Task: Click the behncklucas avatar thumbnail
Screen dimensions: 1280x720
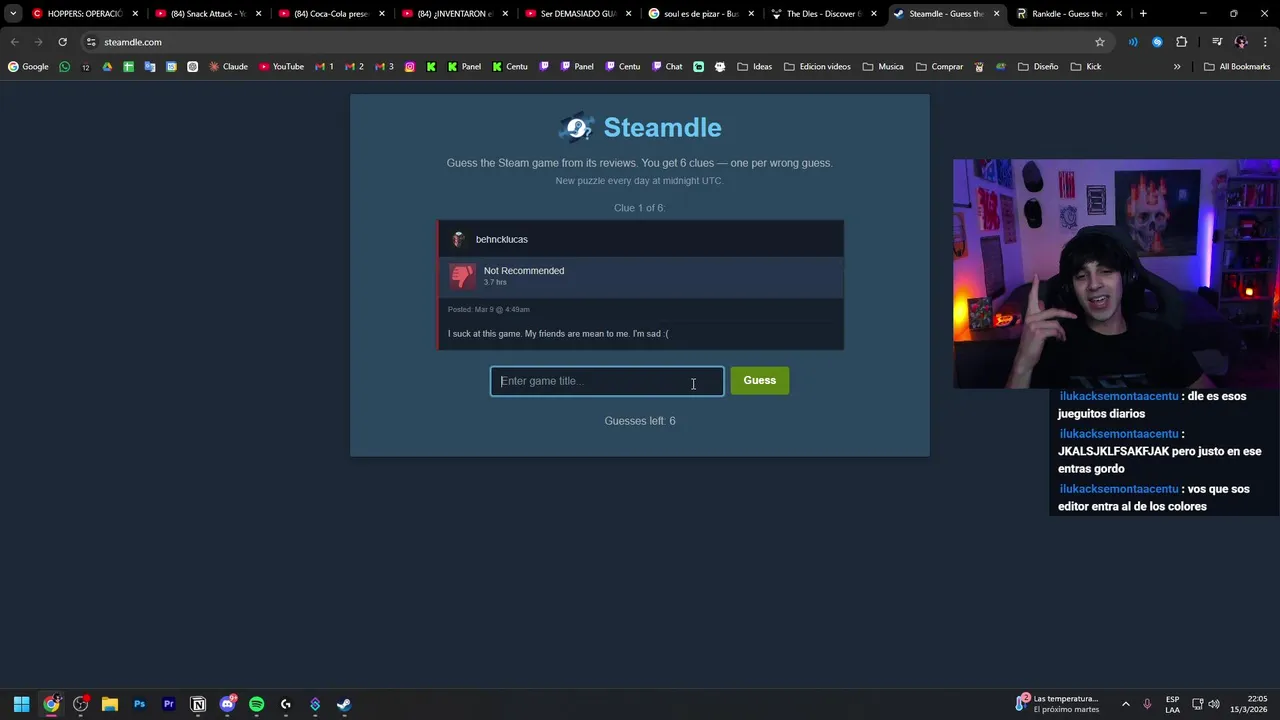Action: click(458, 239)
